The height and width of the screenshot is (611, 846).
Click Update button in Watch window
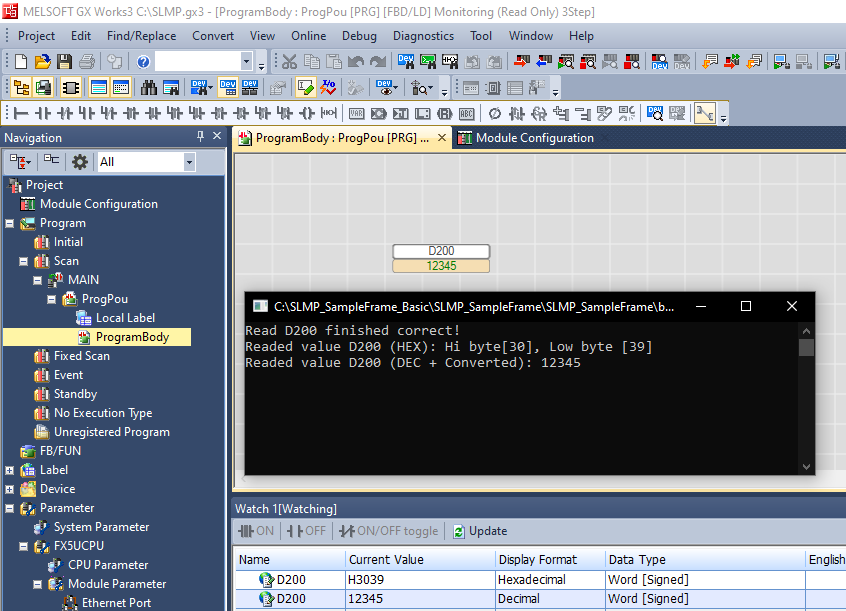click(480, 531)
